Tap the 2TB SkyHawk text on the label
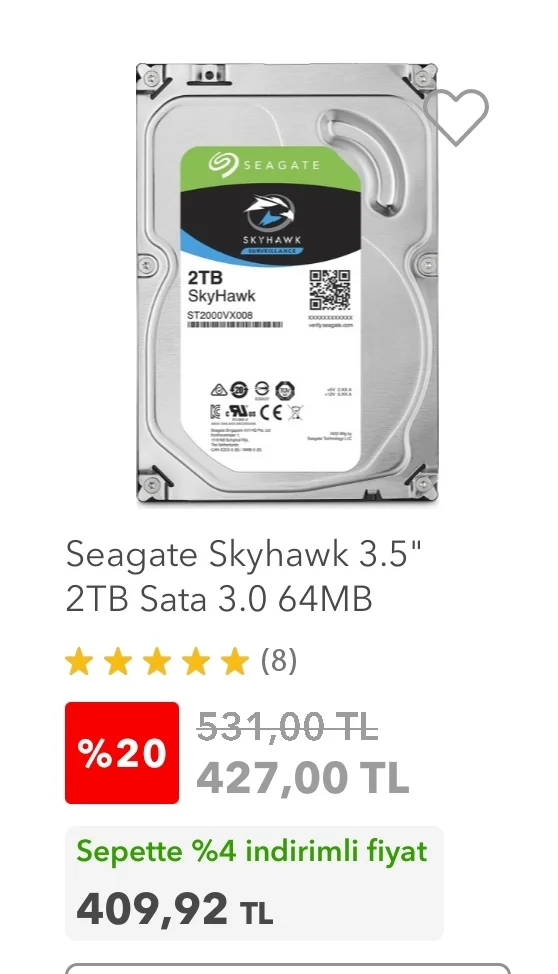Image resolution: width=558 pixels, height=974 pixels. (x=221, y=287)
